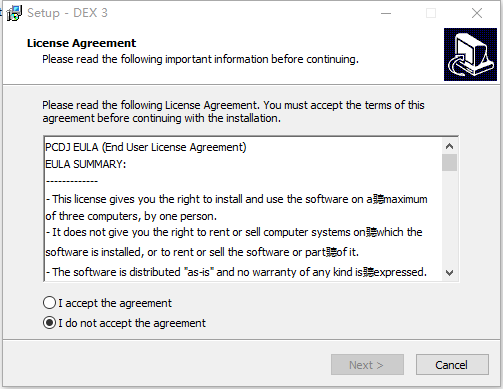Click the 'License Agreement' bold heading

81,43
